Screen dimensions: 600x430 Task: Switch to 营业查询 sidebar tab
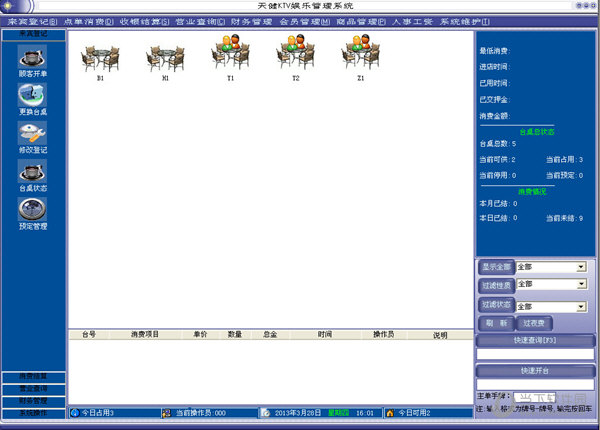[x=33, y=389]
